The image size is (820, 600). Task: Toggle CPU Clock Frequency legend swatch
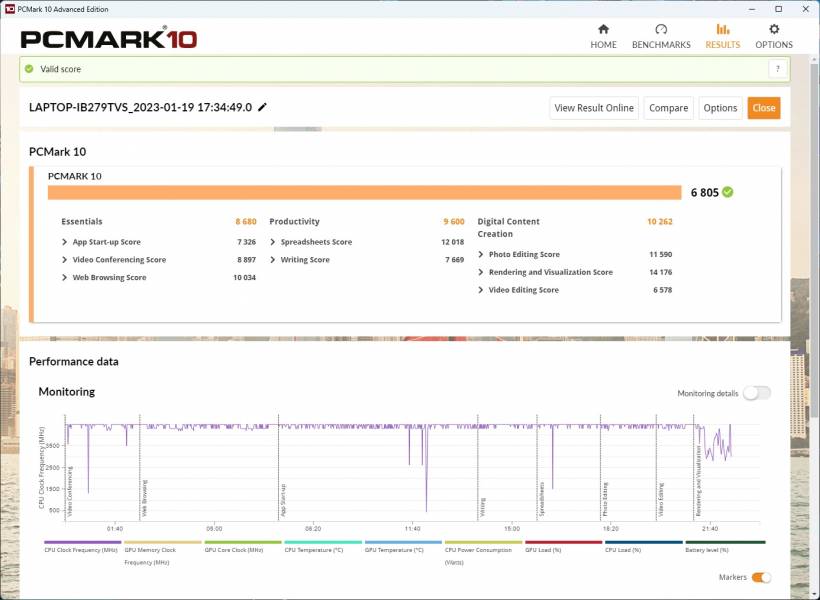pyautogui.click(x=83, y=542)
